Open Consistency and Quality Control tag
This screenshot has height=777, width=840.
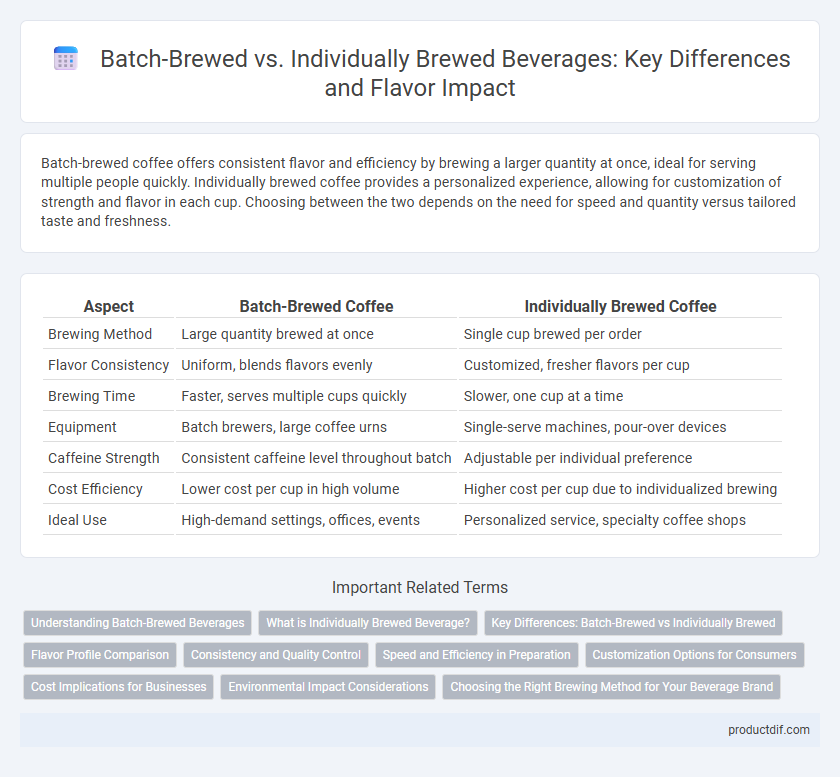click(x=276, y=655)
